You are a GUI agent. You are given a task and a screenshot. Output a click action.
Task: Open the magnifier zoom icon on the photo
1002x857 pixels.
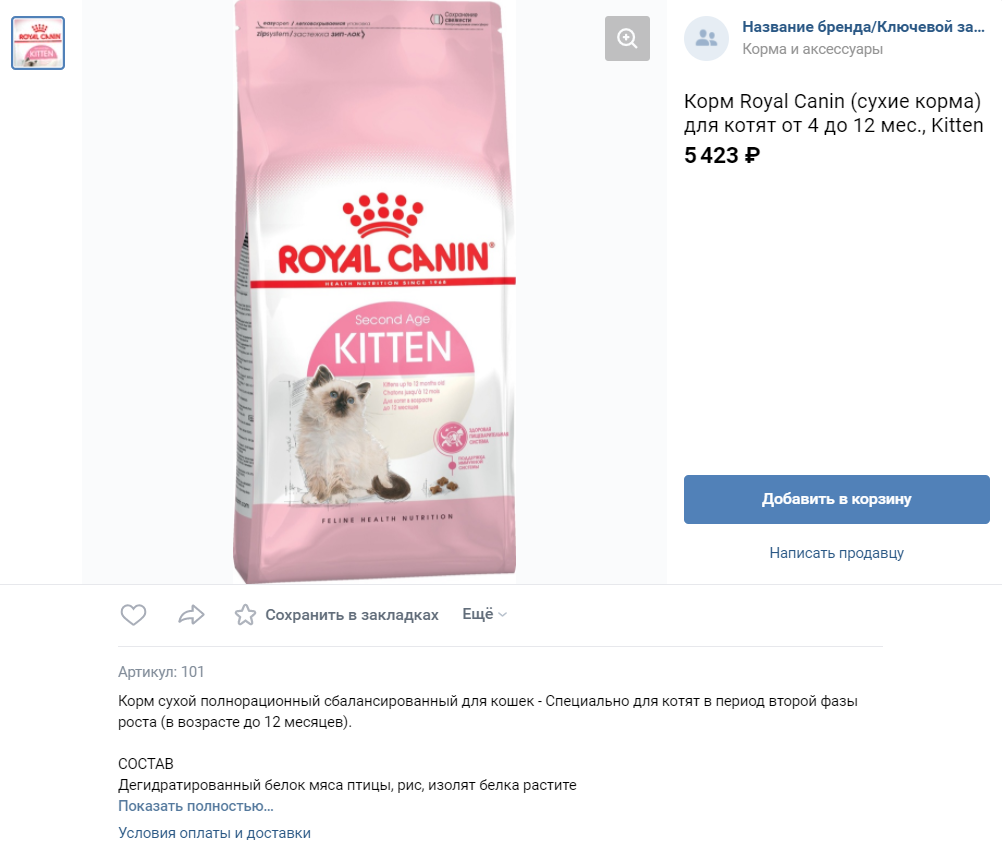(627, 39)
